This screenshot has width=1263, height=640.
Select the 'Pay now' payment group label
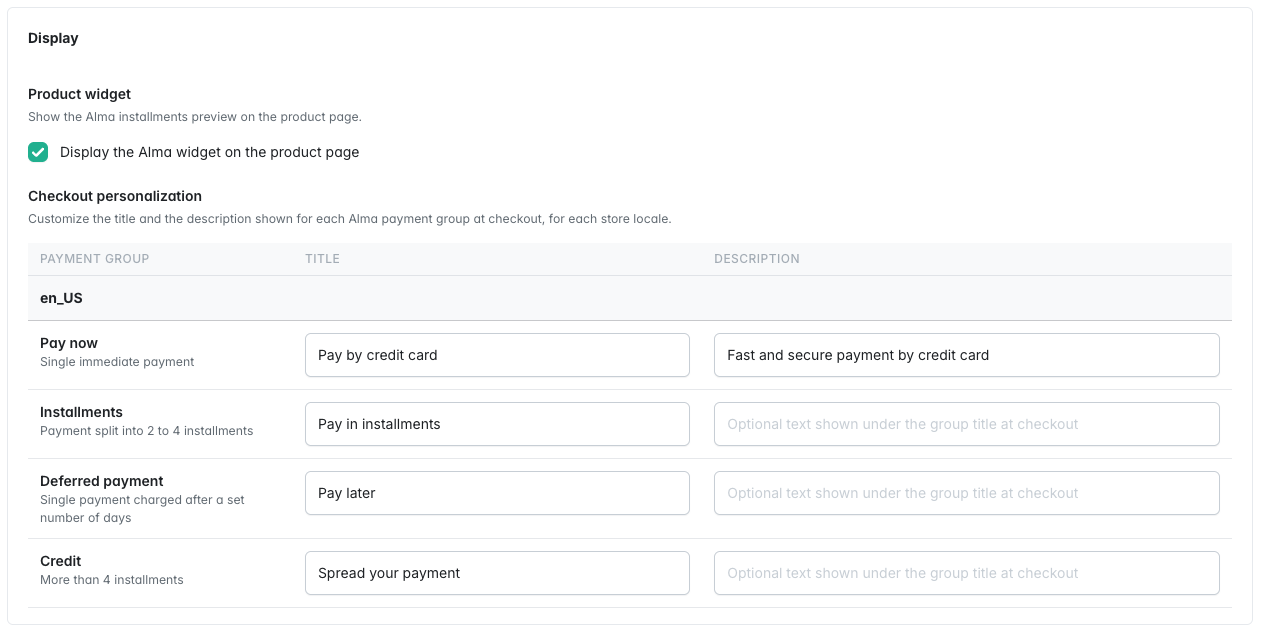coord(69,343)
